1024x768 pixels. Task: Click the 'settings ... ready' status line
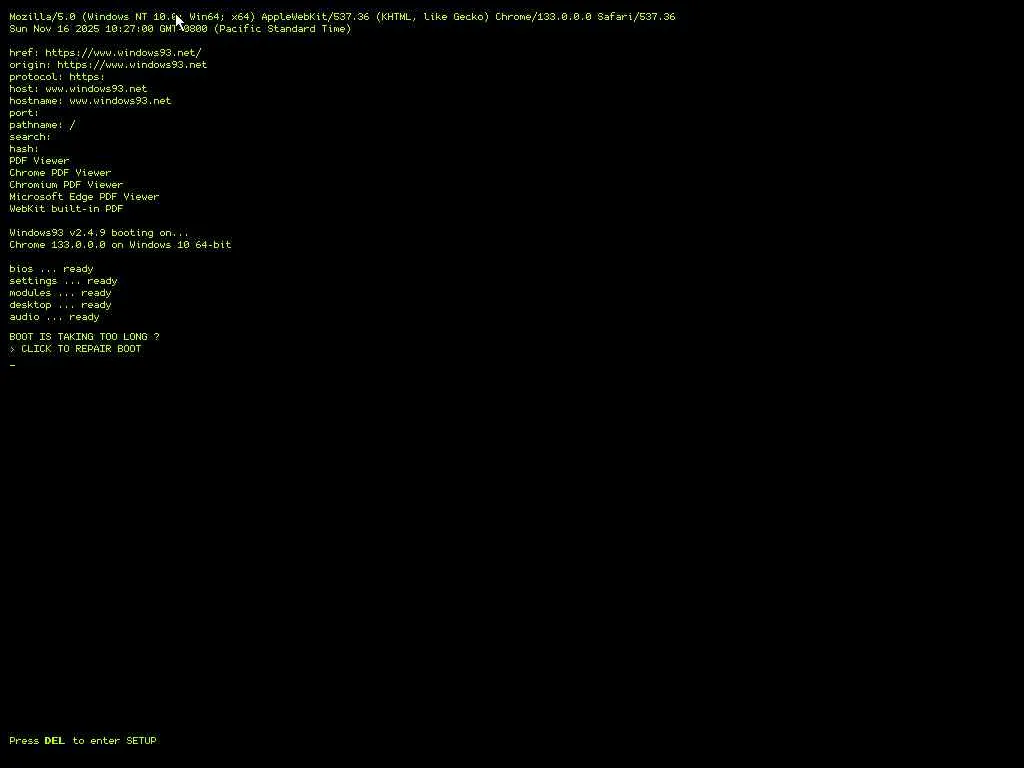63,281
